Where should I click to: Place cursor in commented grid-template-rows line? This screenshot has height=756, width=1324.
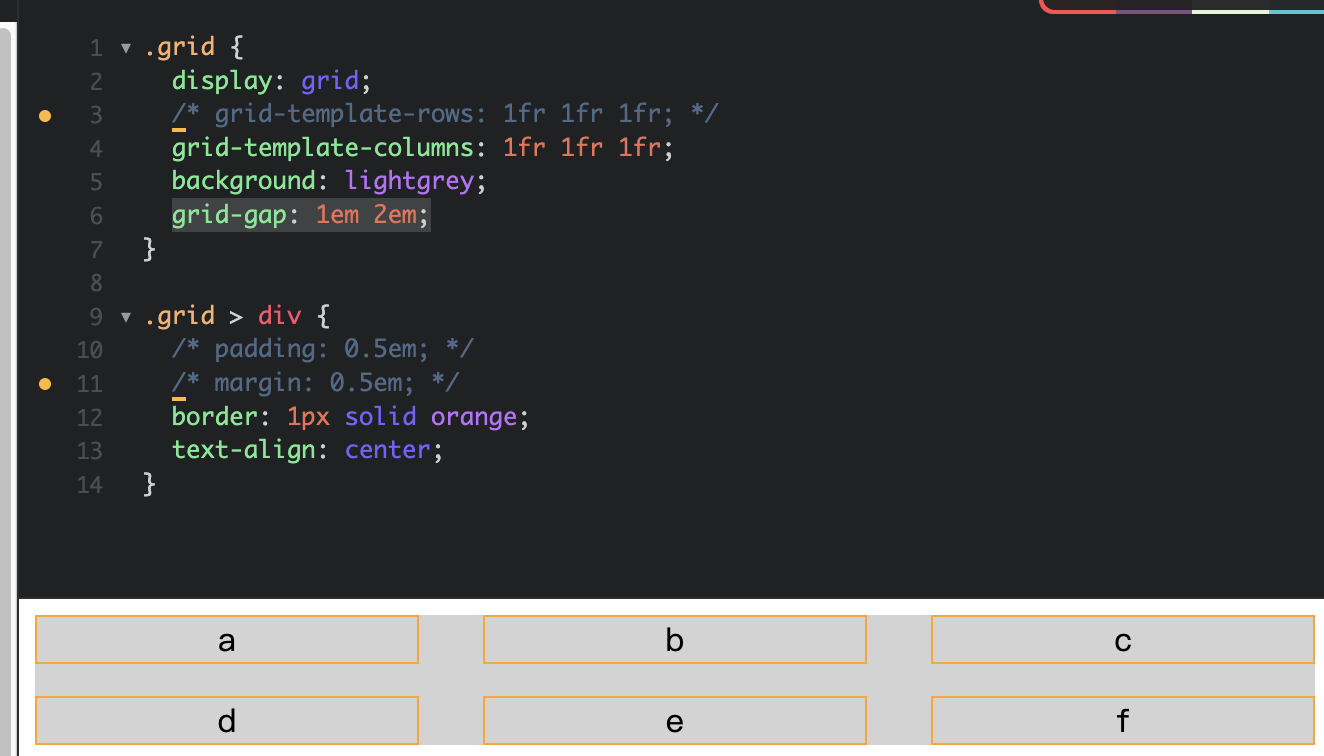click(445, 114)
